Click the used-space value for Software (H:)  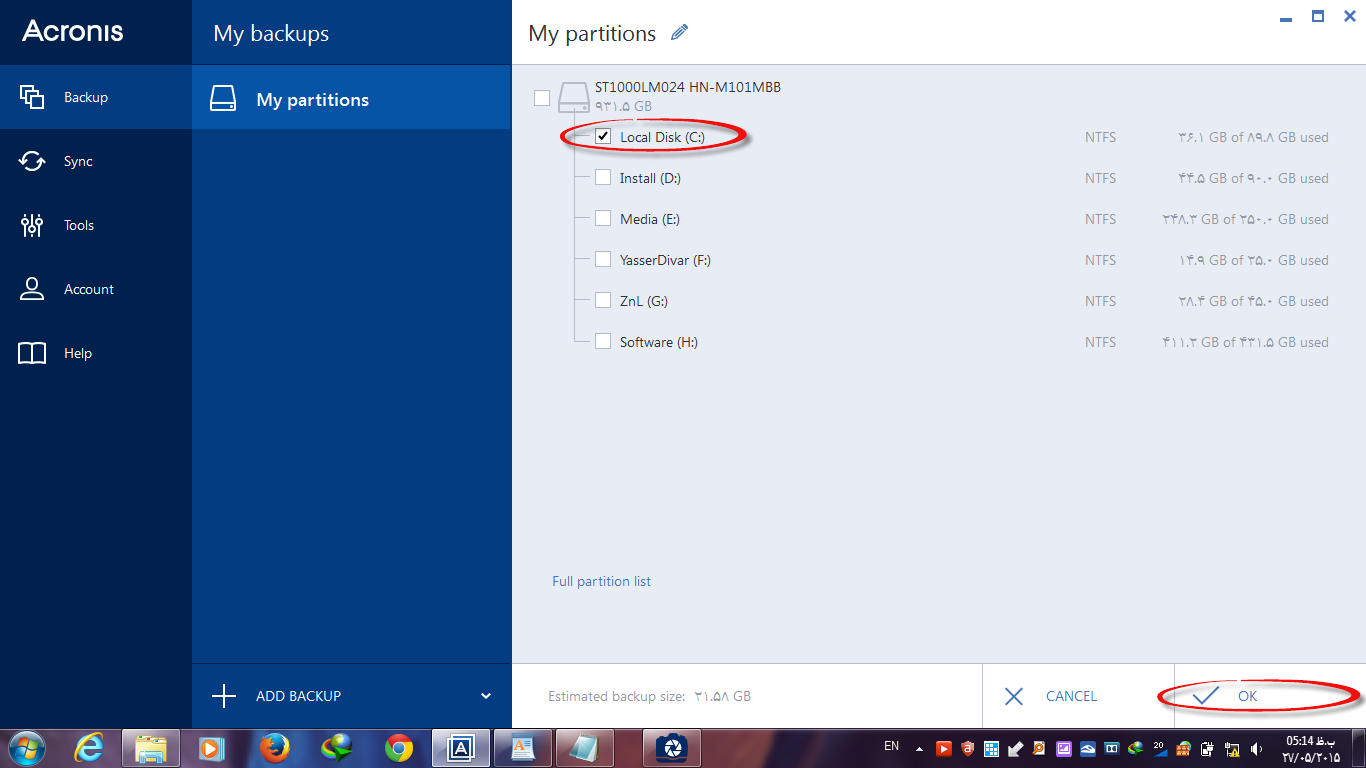pos(1245,342)
